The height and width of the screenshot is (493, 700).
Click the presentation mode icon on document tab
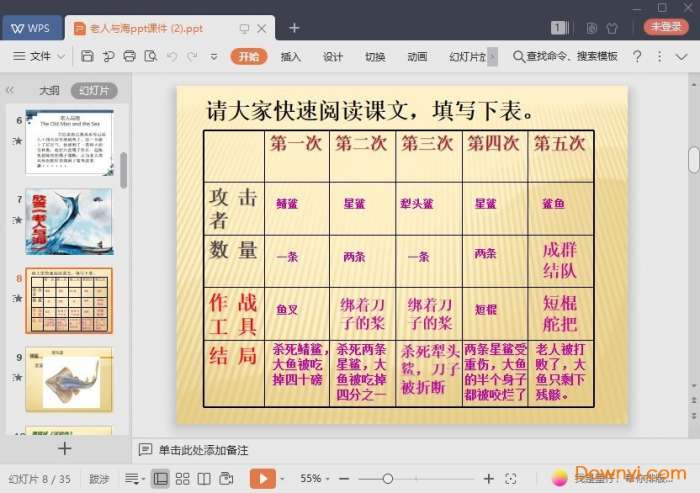coord(244,29)
